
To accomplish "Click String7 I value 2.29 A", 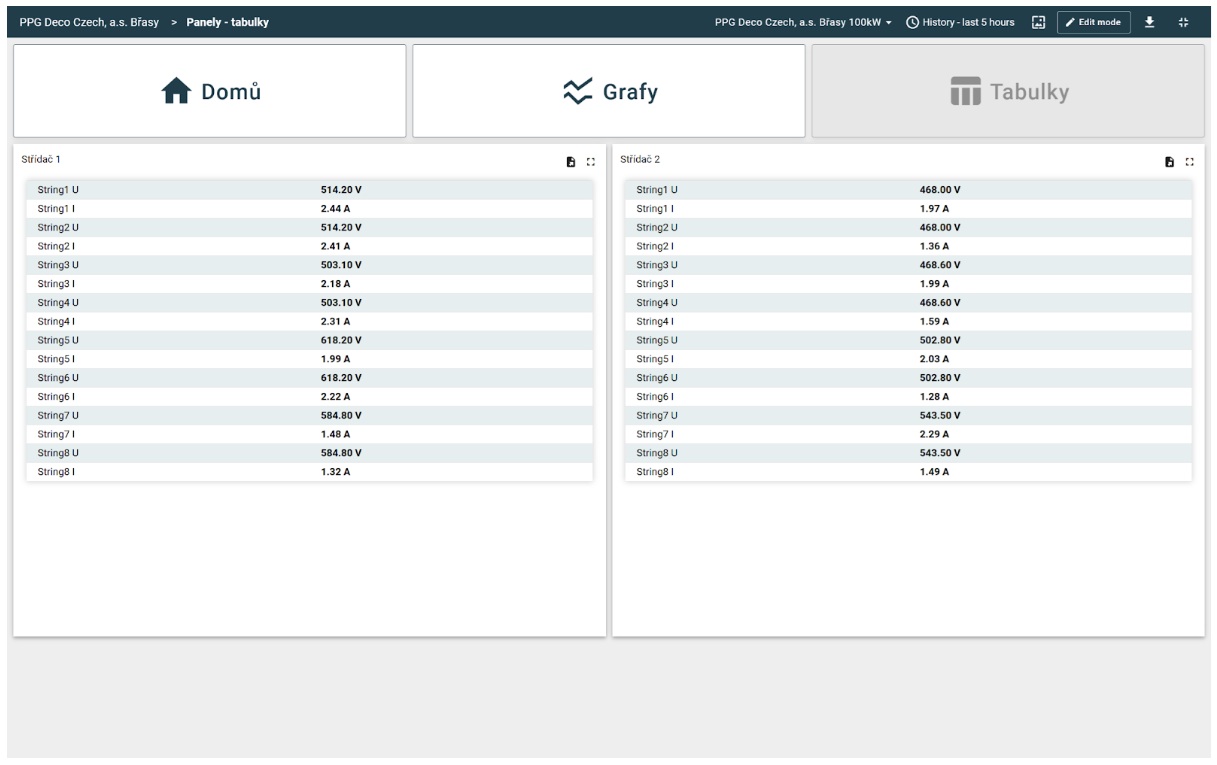I will click(x=934, y=434).
